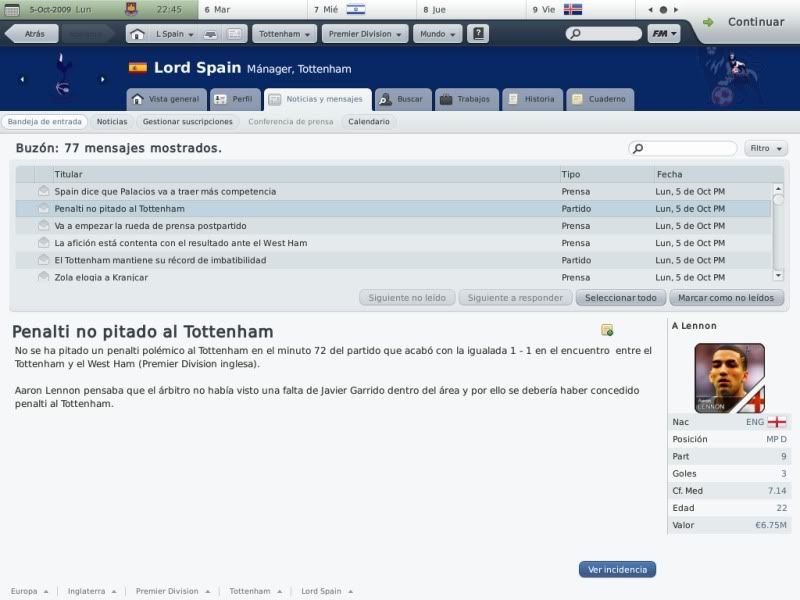The width and height of the screenshot is (800, 600).
Task: Expand Europa breadcrumb at bottom
Action: (x=29, y=591)
